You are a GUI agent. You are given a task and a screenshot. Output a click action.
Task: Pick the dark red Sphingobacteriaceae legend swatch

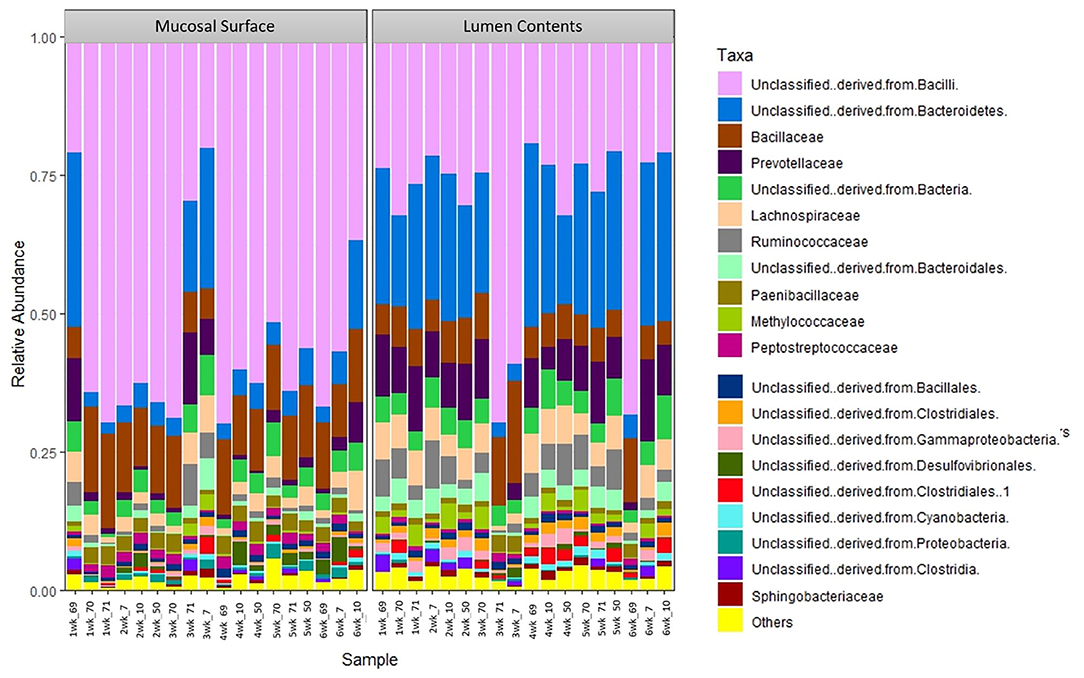pos(730,596)
